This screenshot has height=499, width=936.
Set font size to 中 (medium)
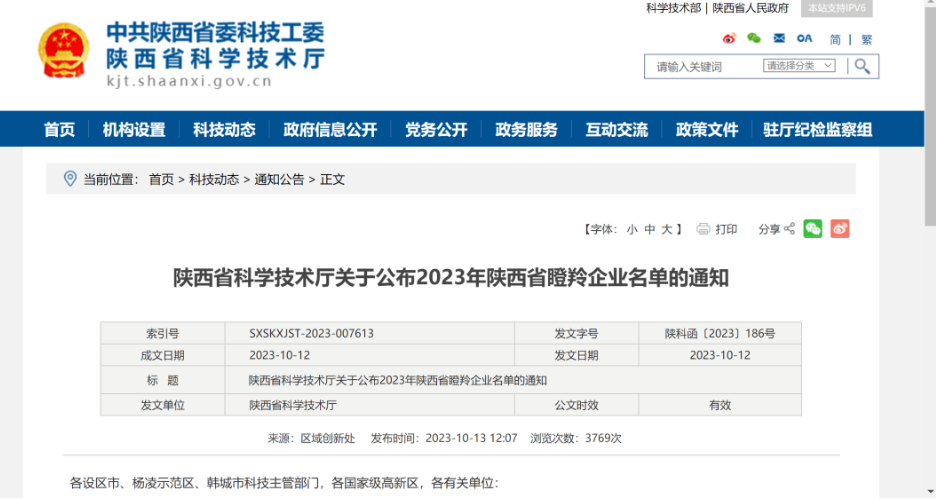click(x=649, y=229)
